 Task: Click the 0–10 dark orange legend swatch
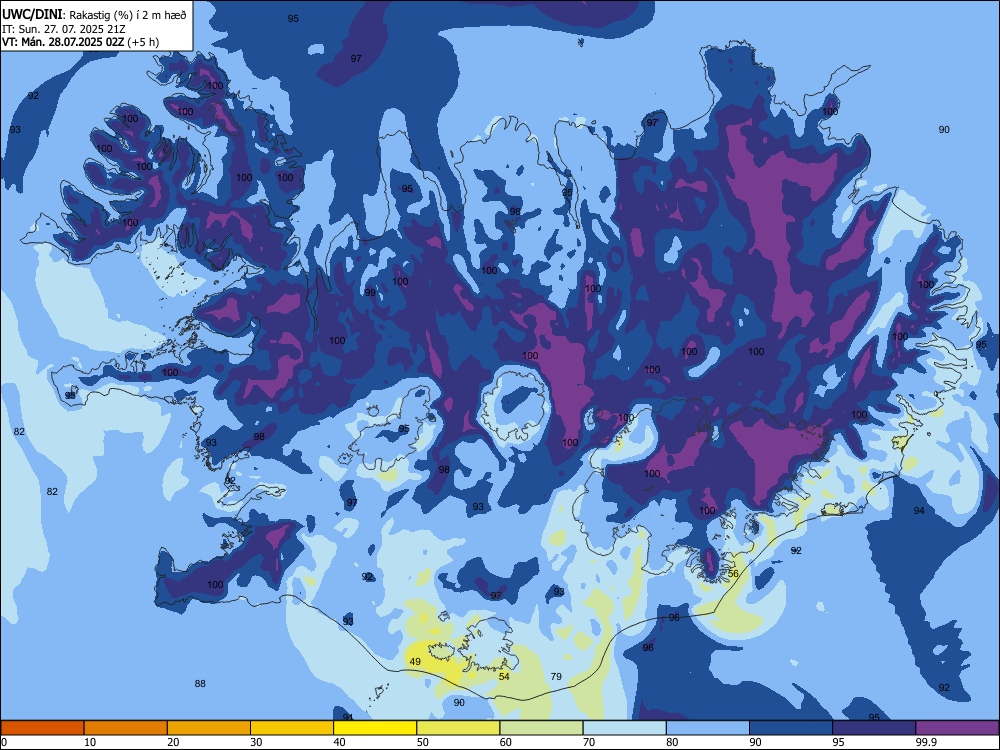click(42, 728)
